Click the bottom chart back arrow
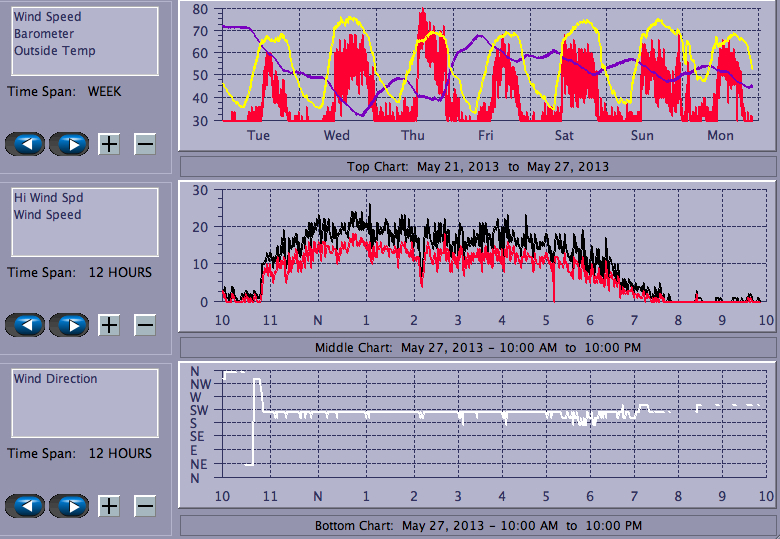This screenshot has width=780, height=539. coord(25,506)
